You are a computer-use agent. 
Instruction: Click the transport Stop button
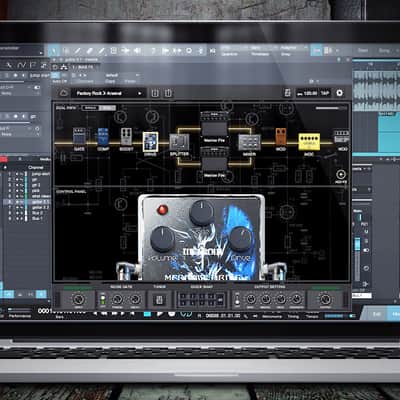147,314
